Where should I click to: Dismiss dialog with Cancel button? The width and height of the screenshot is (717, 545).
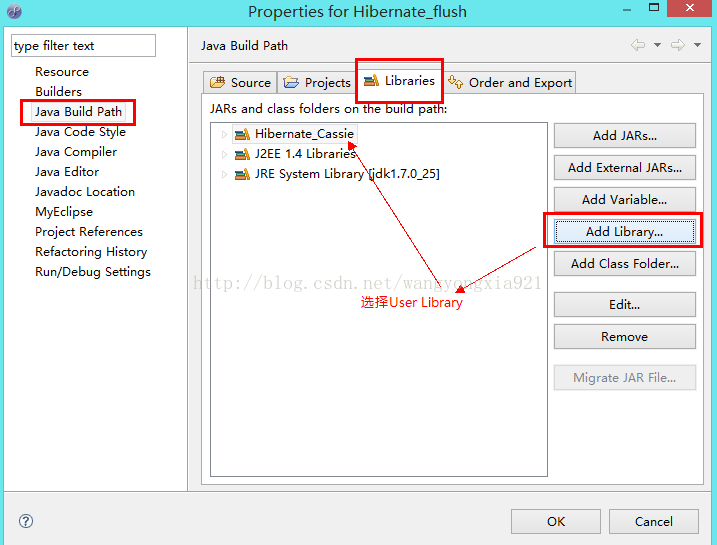point(653,521)
